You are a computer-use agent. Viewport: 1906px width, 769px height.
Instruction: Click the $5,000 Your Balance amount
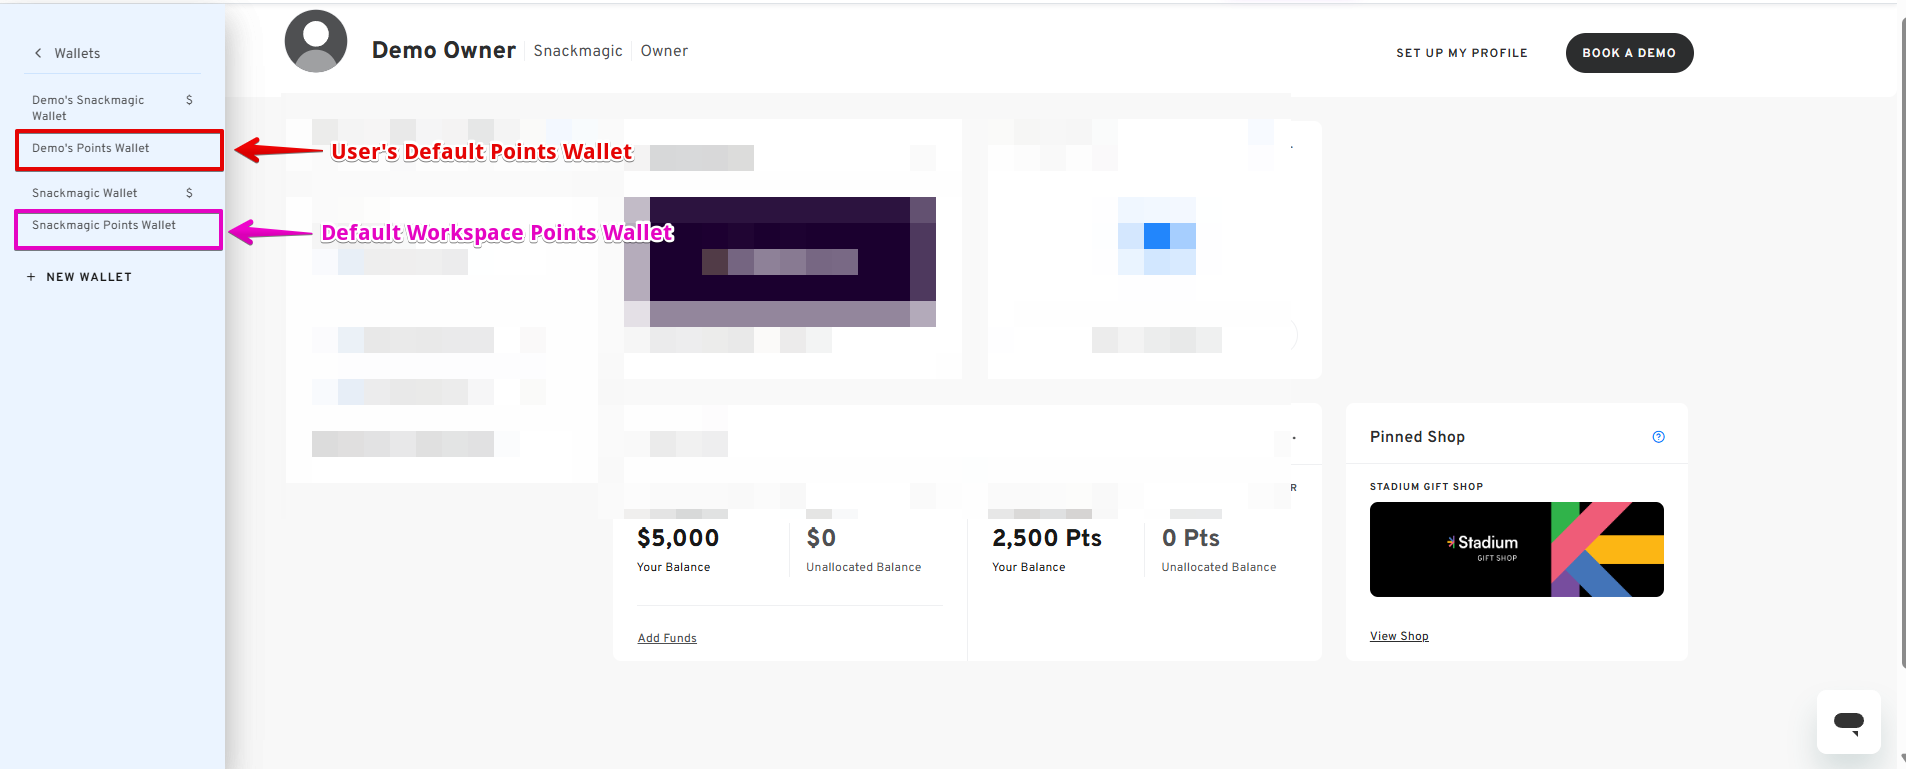pyautogui.click(x=678, y=538)
